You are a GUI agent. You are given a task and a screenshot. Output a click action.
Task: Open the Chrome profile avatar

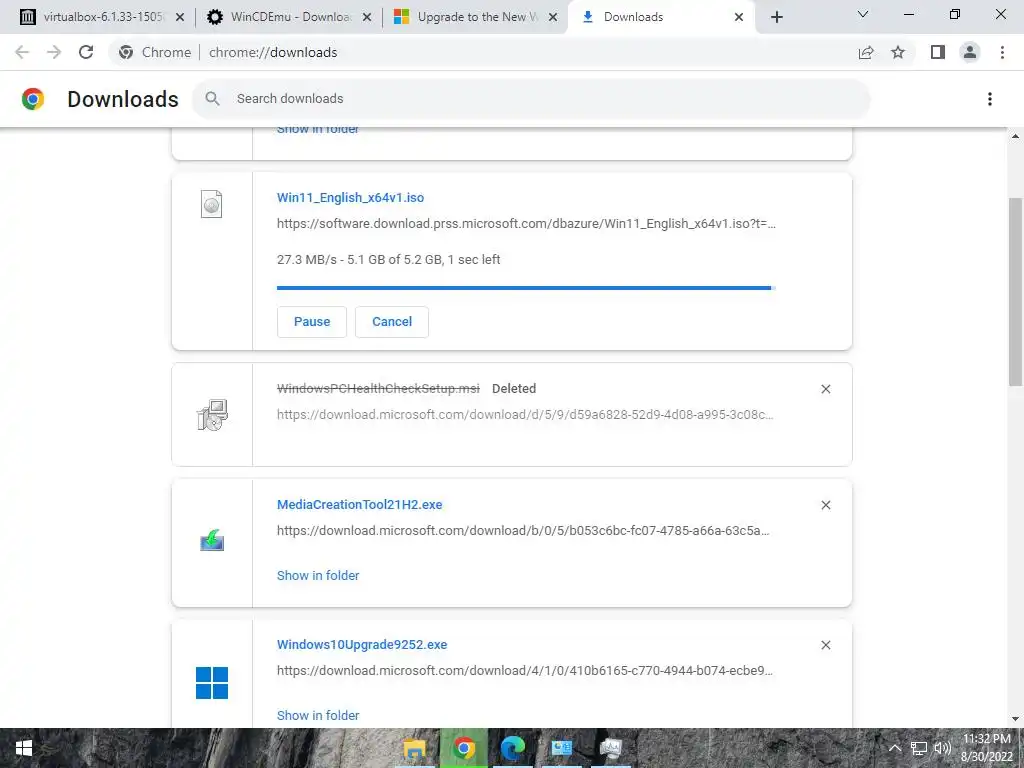(x=970, y=52)
